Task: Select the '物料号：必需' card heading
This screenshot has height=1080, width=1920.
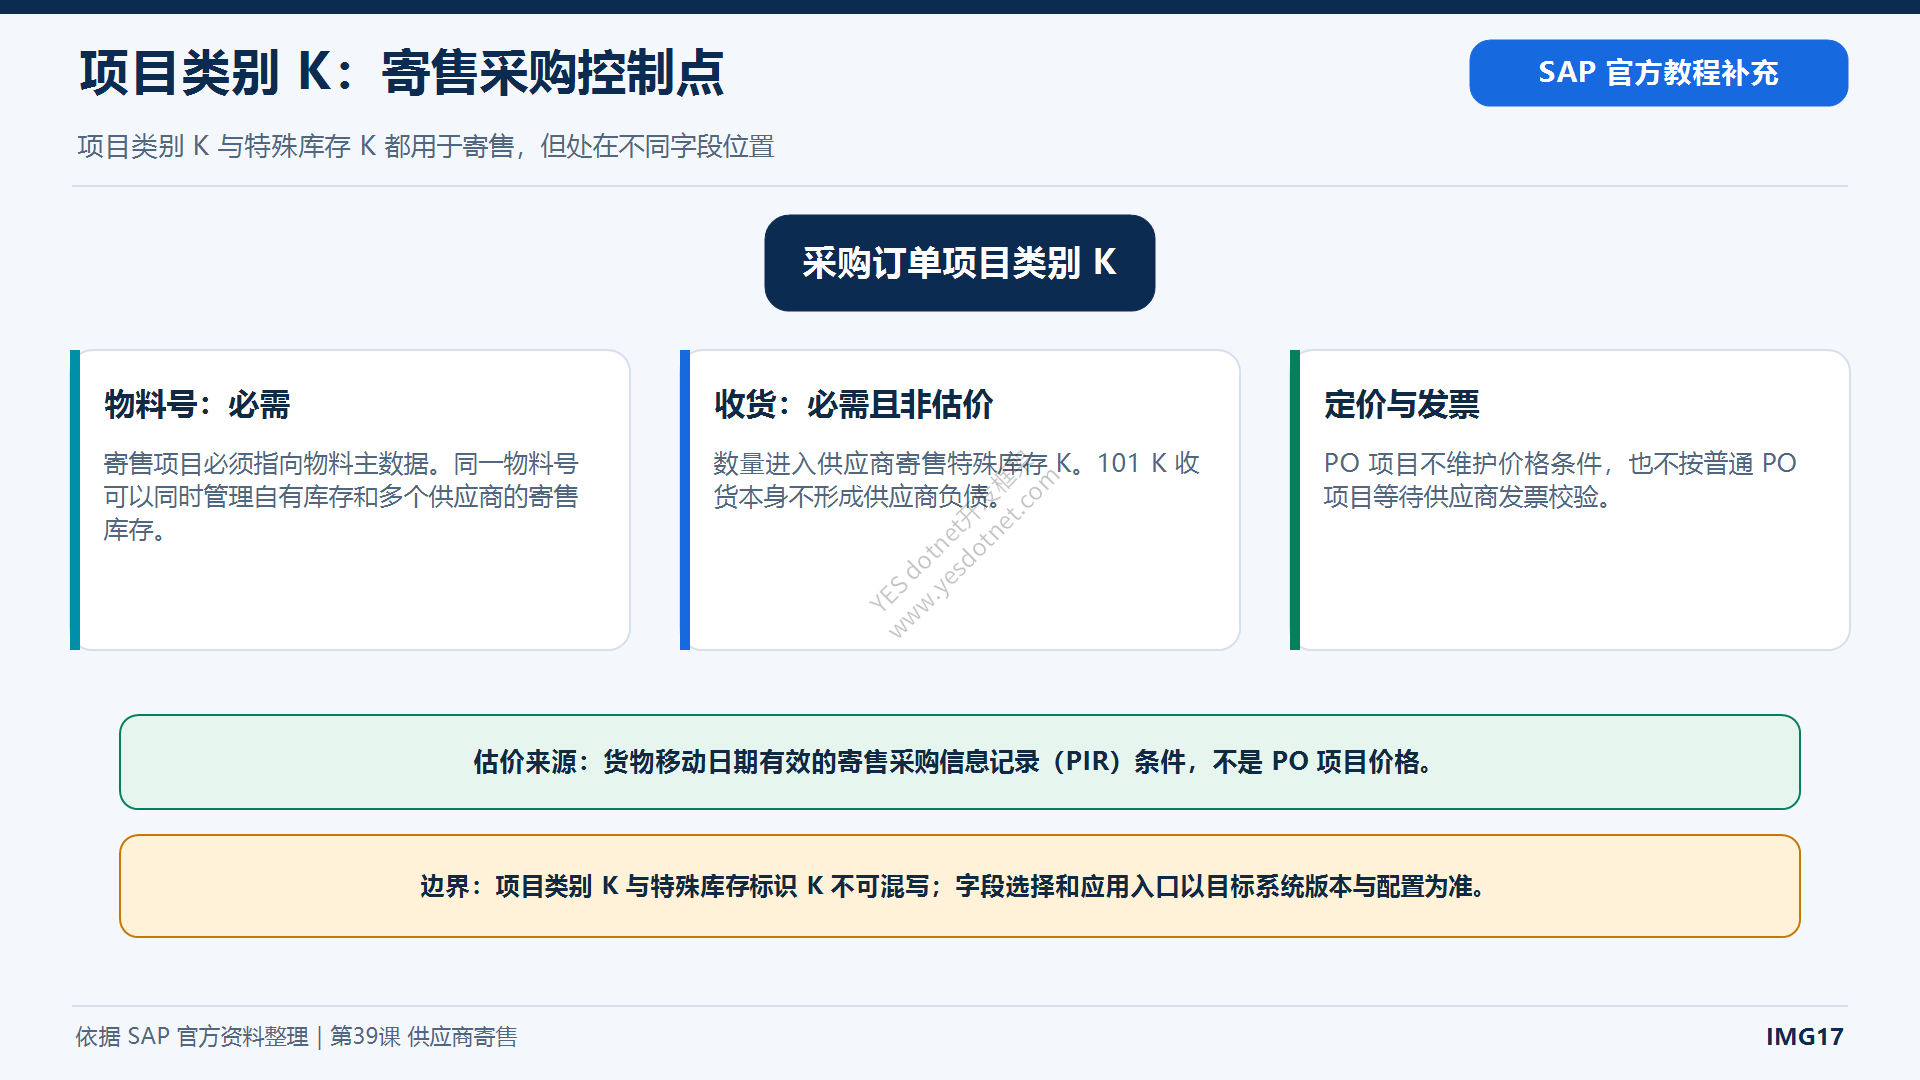Action: click(x=197, y=405)
